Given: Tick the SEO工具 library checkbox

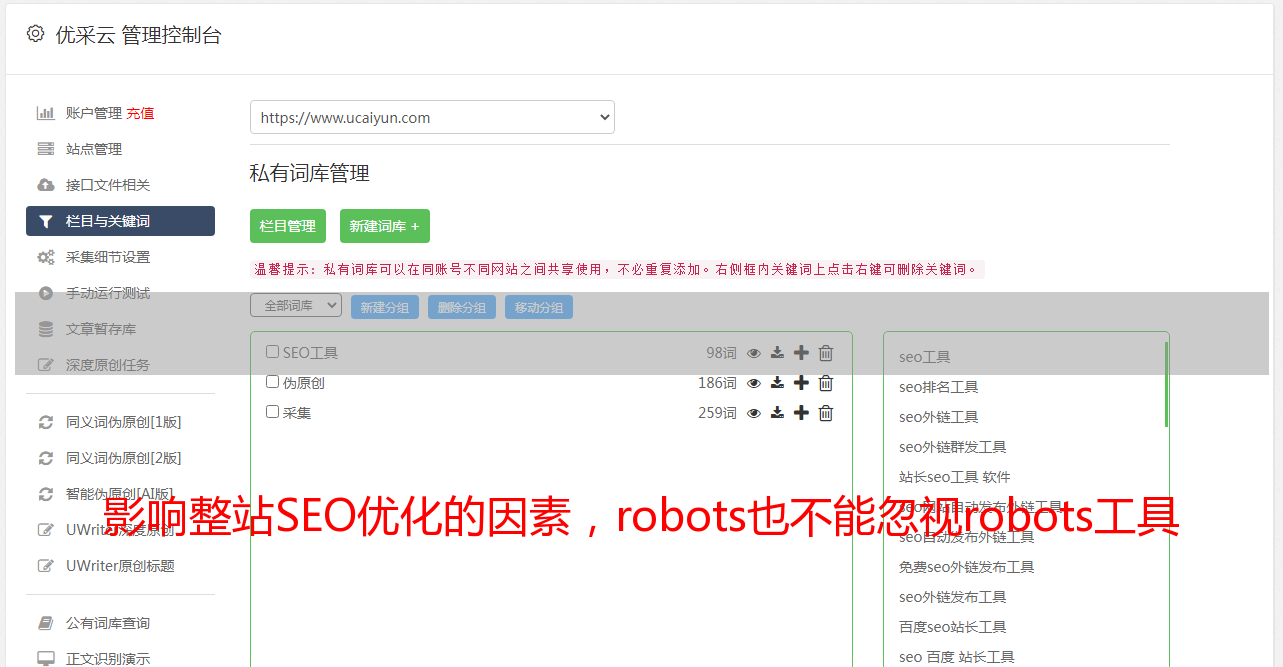Looking at the screenshot, I should (x=272, y=352).
